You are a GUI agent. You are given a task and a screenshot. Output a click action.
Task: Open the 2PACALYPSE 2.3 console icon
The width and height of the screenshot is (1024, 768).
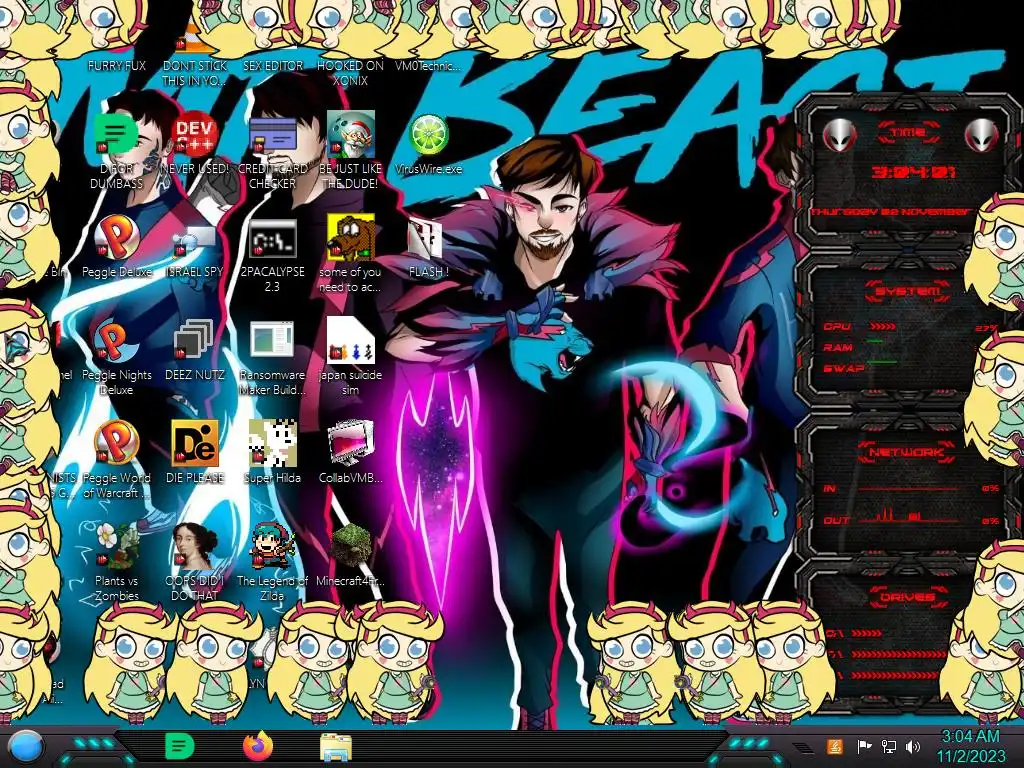[x=272, y=238]
